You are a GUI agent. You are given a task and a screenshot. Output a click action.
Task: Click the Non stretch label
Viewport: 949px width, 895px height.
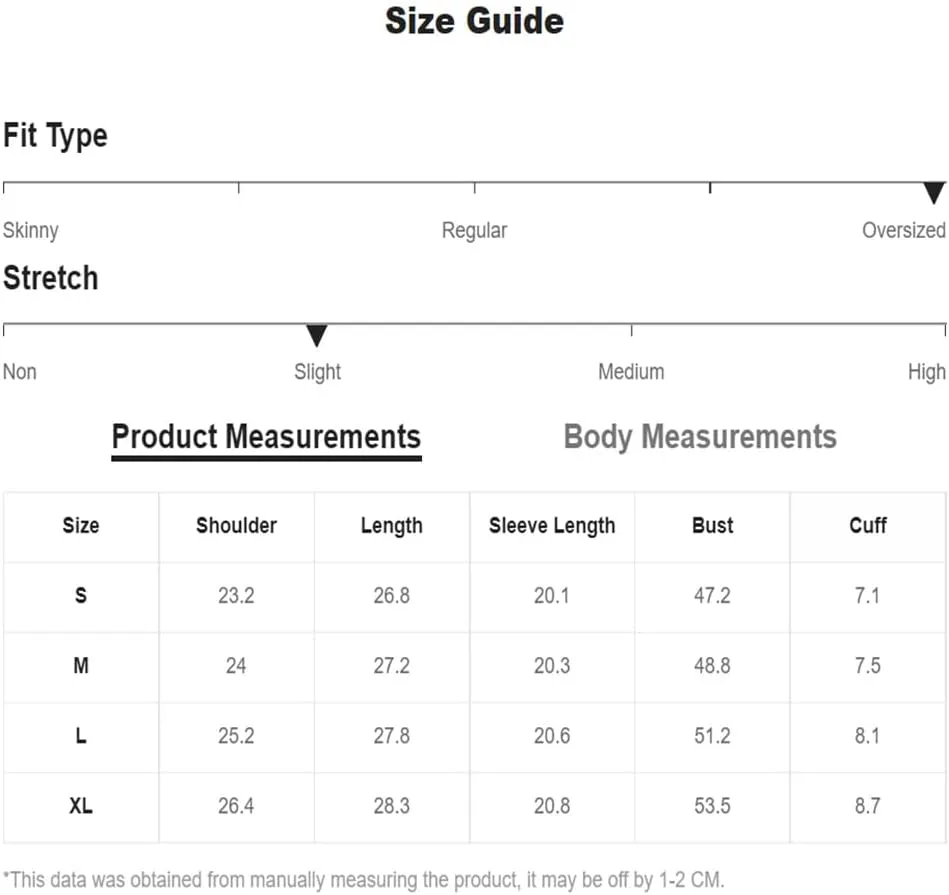tap(20, 372)
